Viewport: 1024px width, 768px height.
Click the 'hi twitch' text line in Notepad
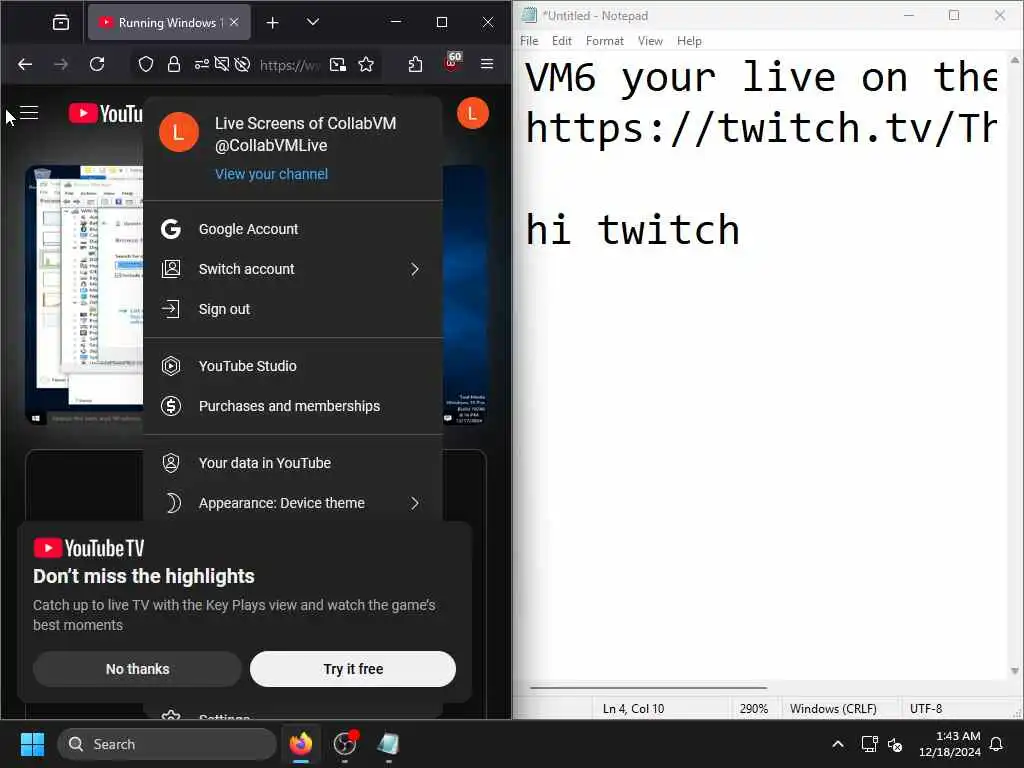coord(633,230)
